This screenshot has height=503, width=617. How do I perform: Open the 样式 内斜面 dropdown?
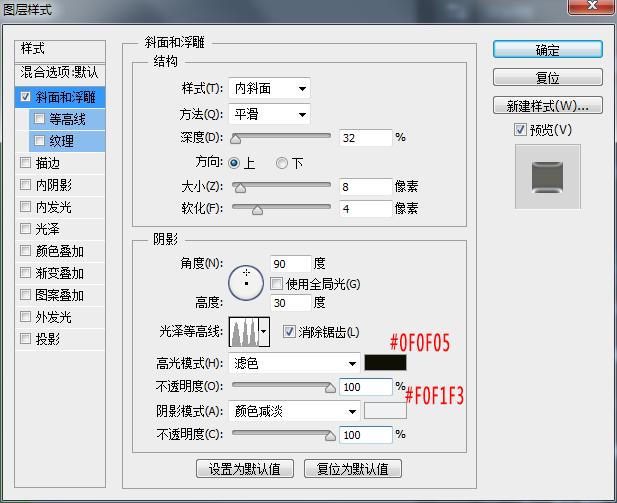tap(269, 88)
